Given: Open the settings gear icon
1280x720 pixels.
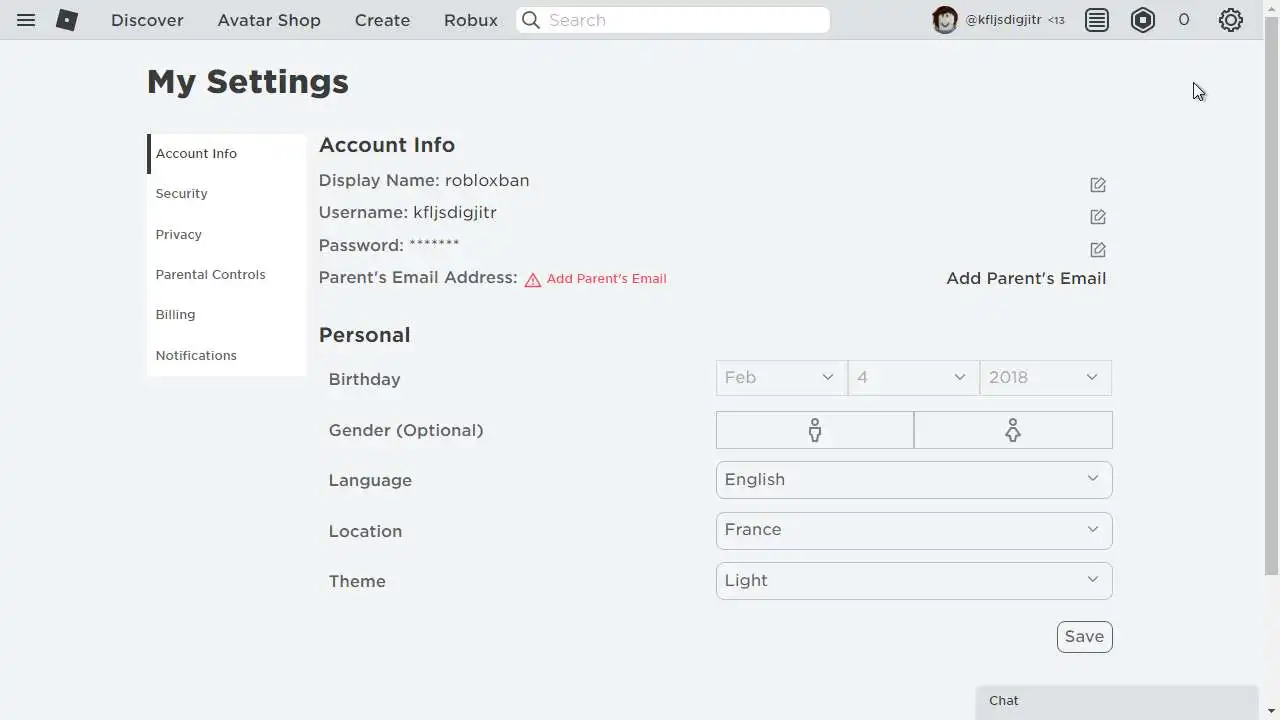Looking at the screenshot, I should [1230, 20].
